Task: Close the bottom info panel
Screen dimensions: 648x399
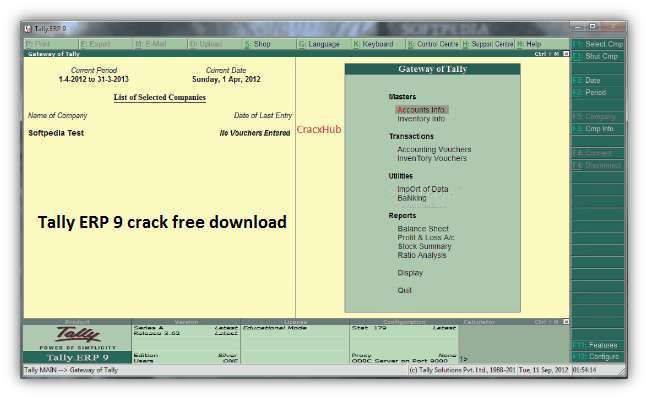Action: click(x=566, y=322)
